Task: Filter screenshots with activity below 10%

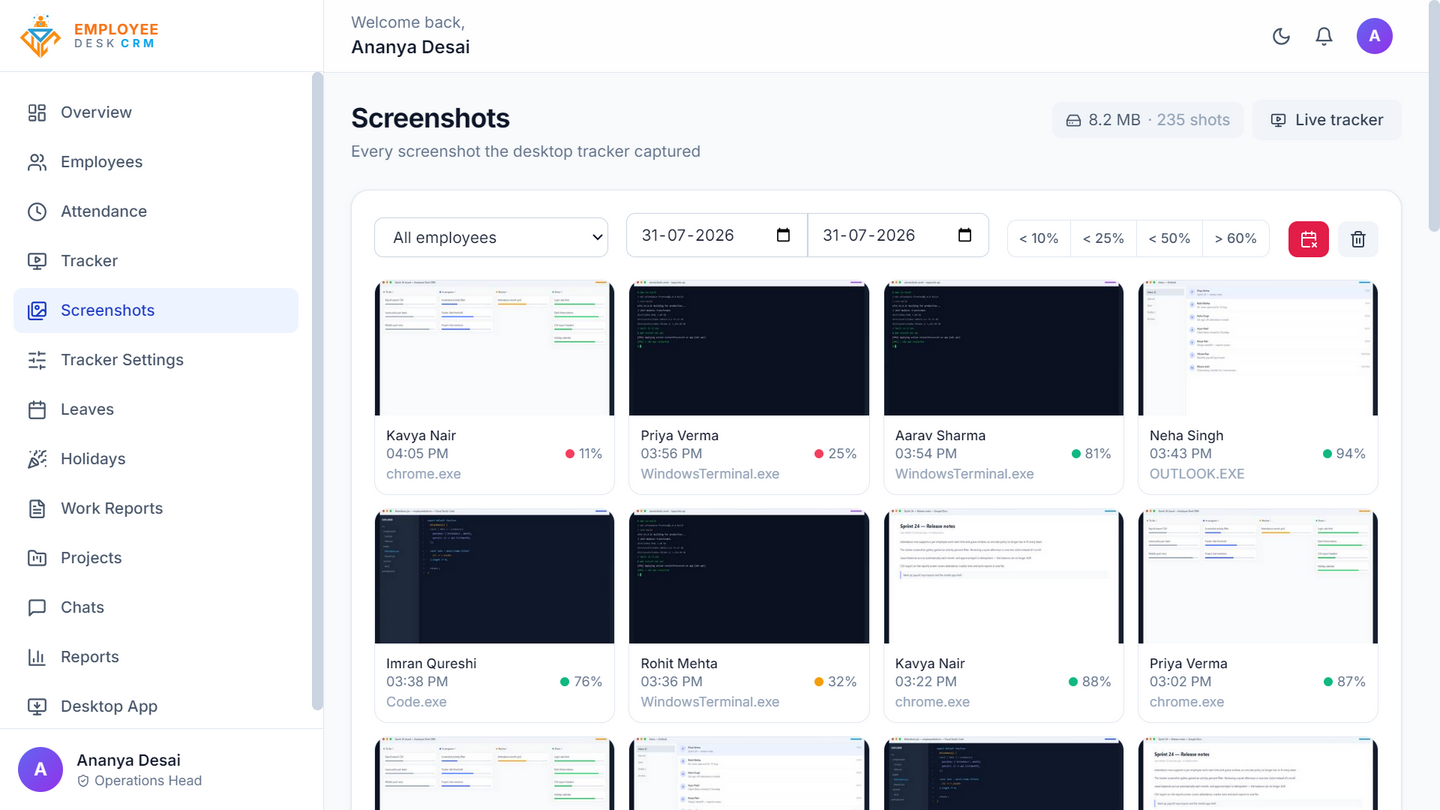Action: 1039,238
